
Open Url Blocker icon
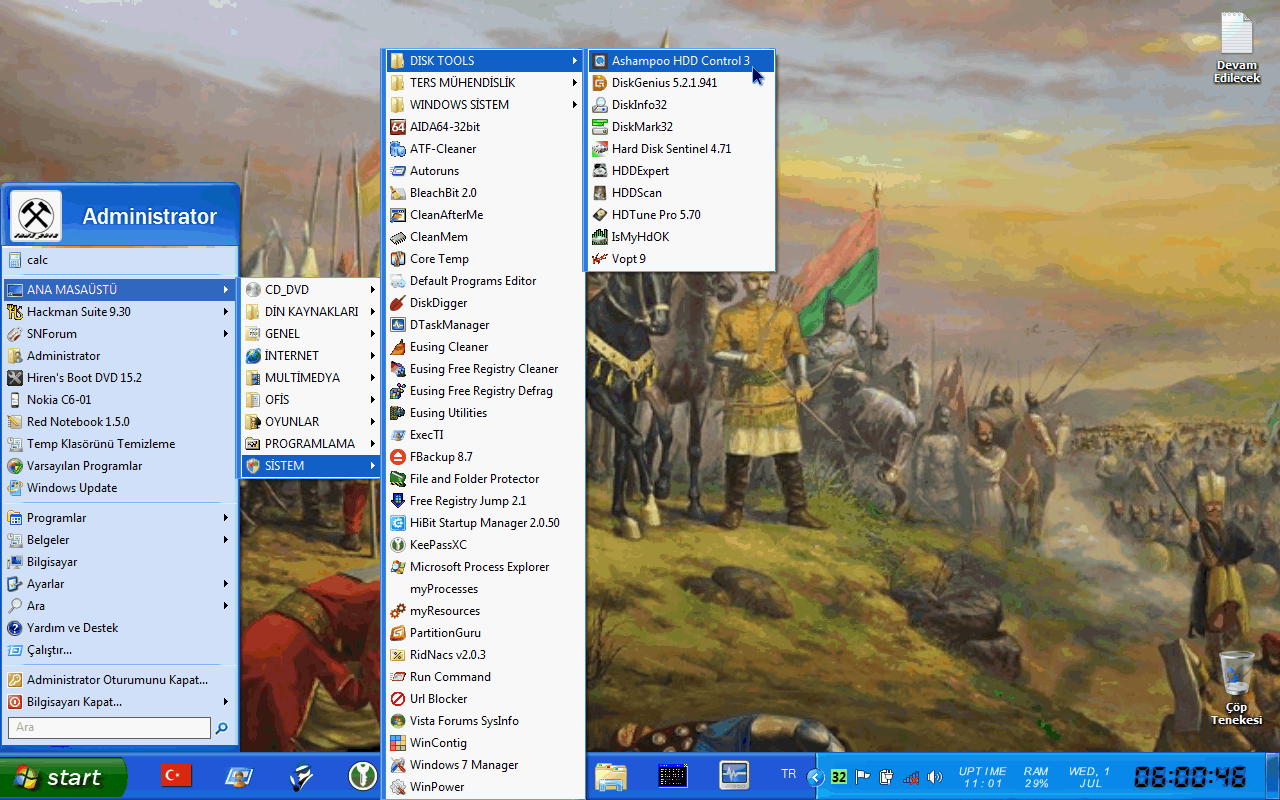[397, 699]
